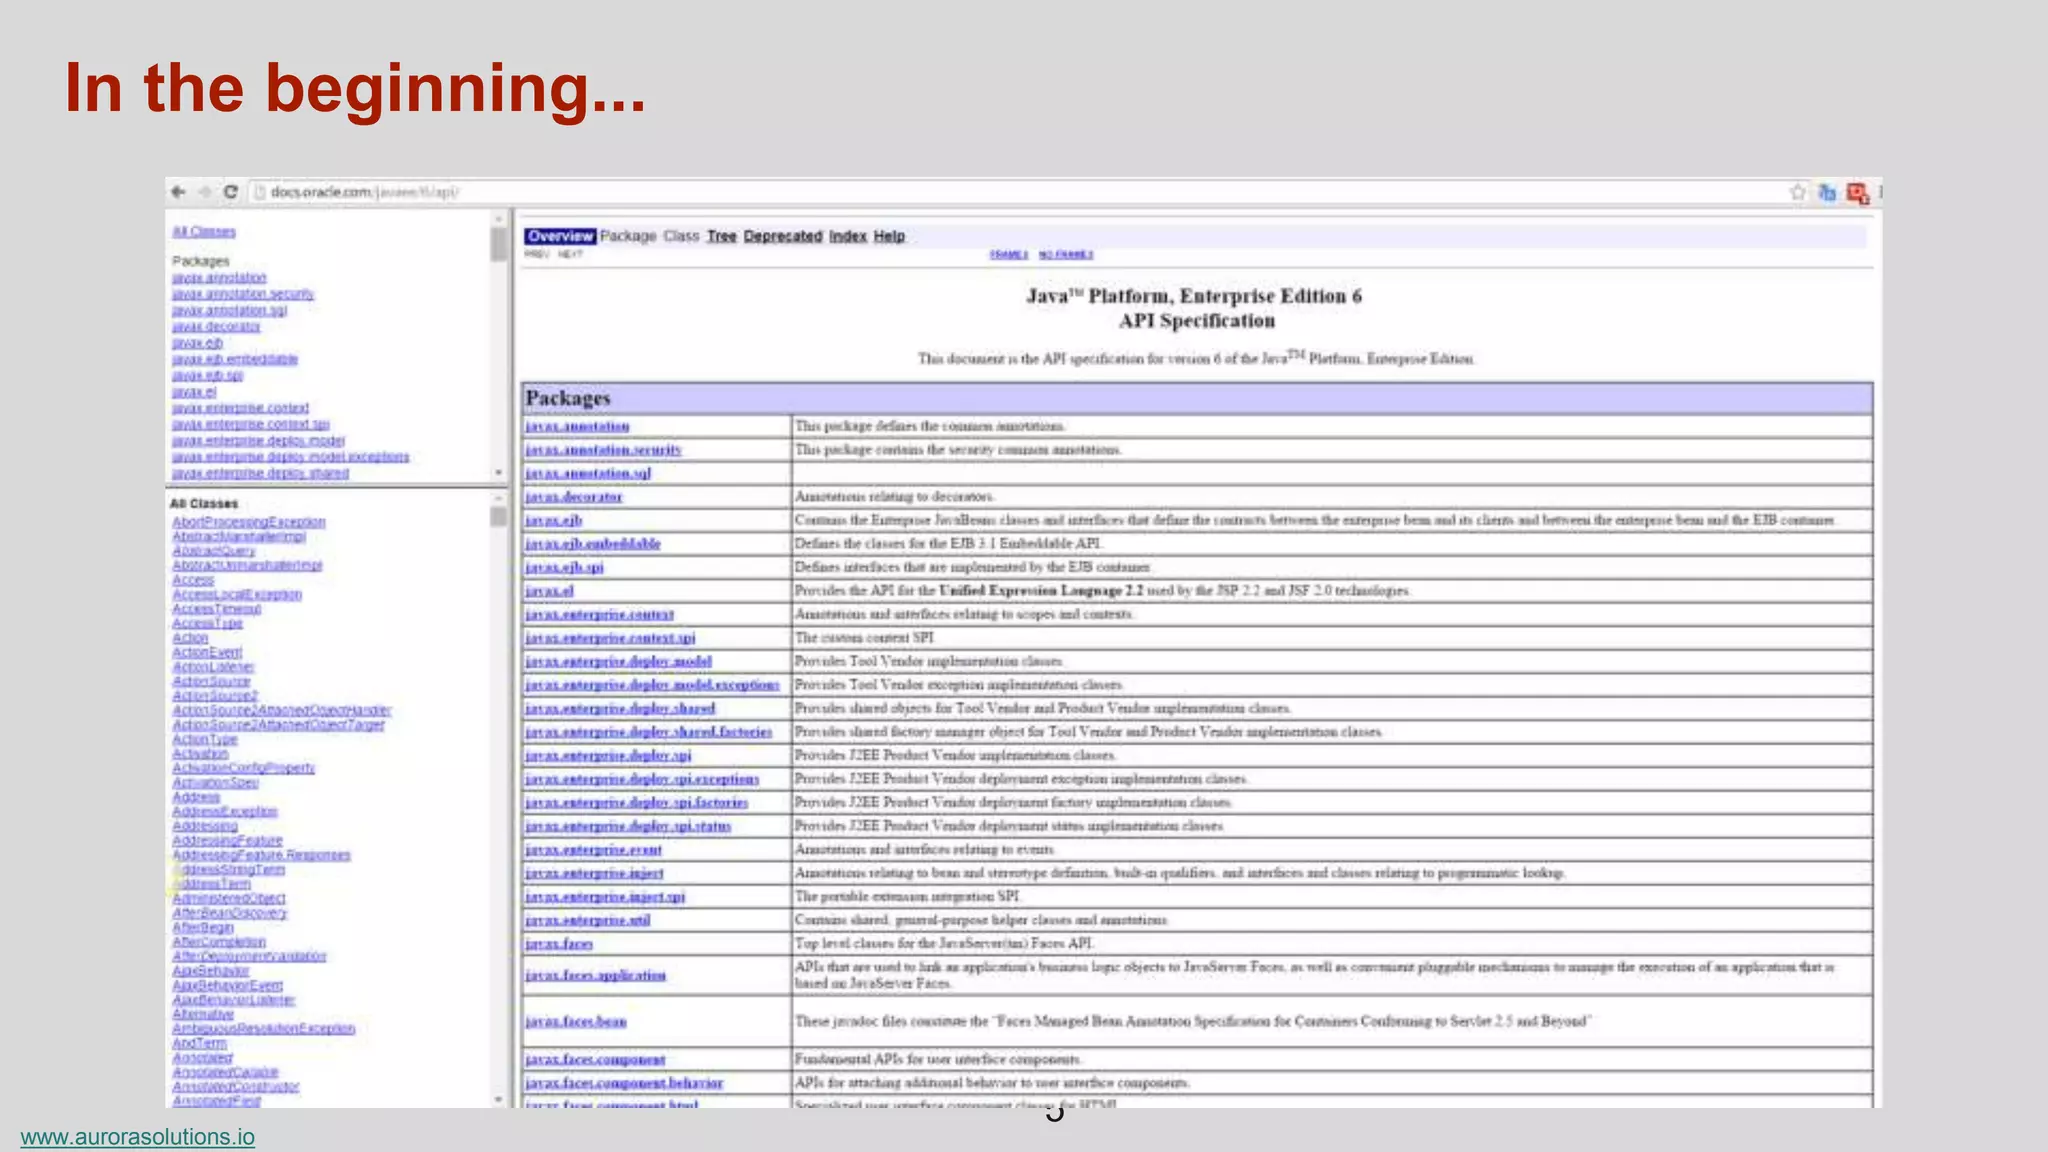Viewport: 2048px width, 1152px height.
Task: Click the browser back arrow
Action: (179, 192)
